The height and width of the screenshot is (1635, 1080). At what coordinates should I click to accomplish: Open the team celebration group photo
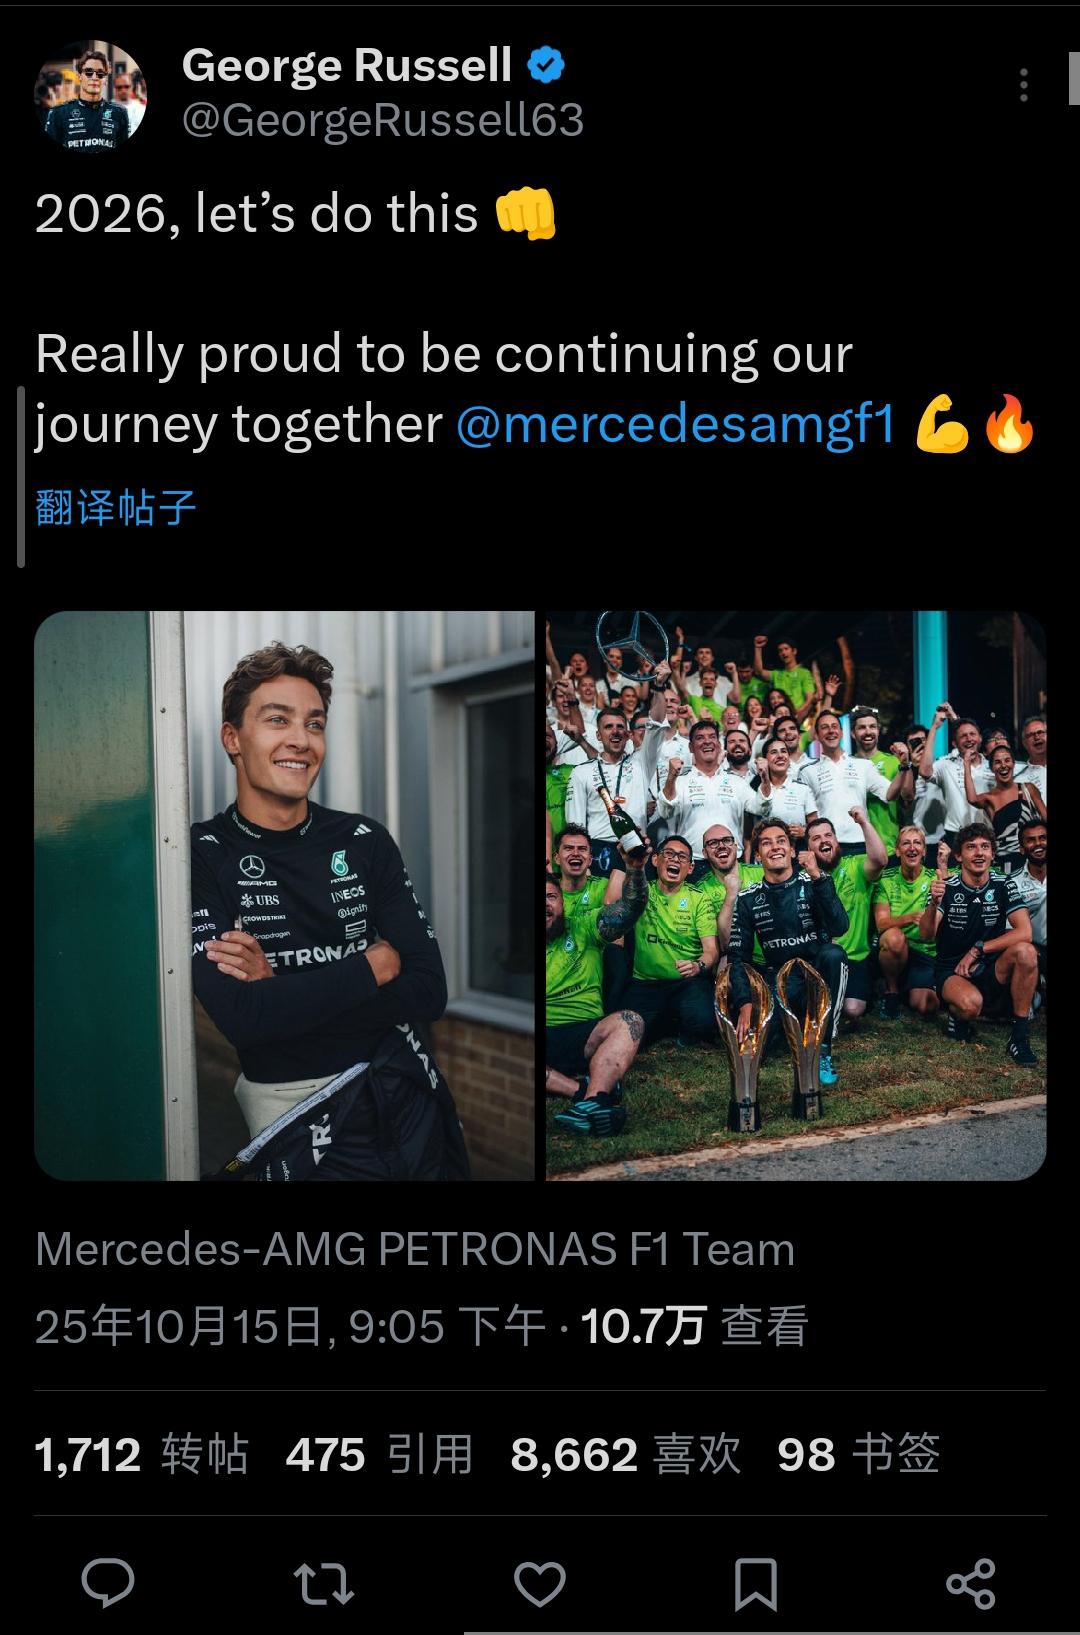[796, 895]
